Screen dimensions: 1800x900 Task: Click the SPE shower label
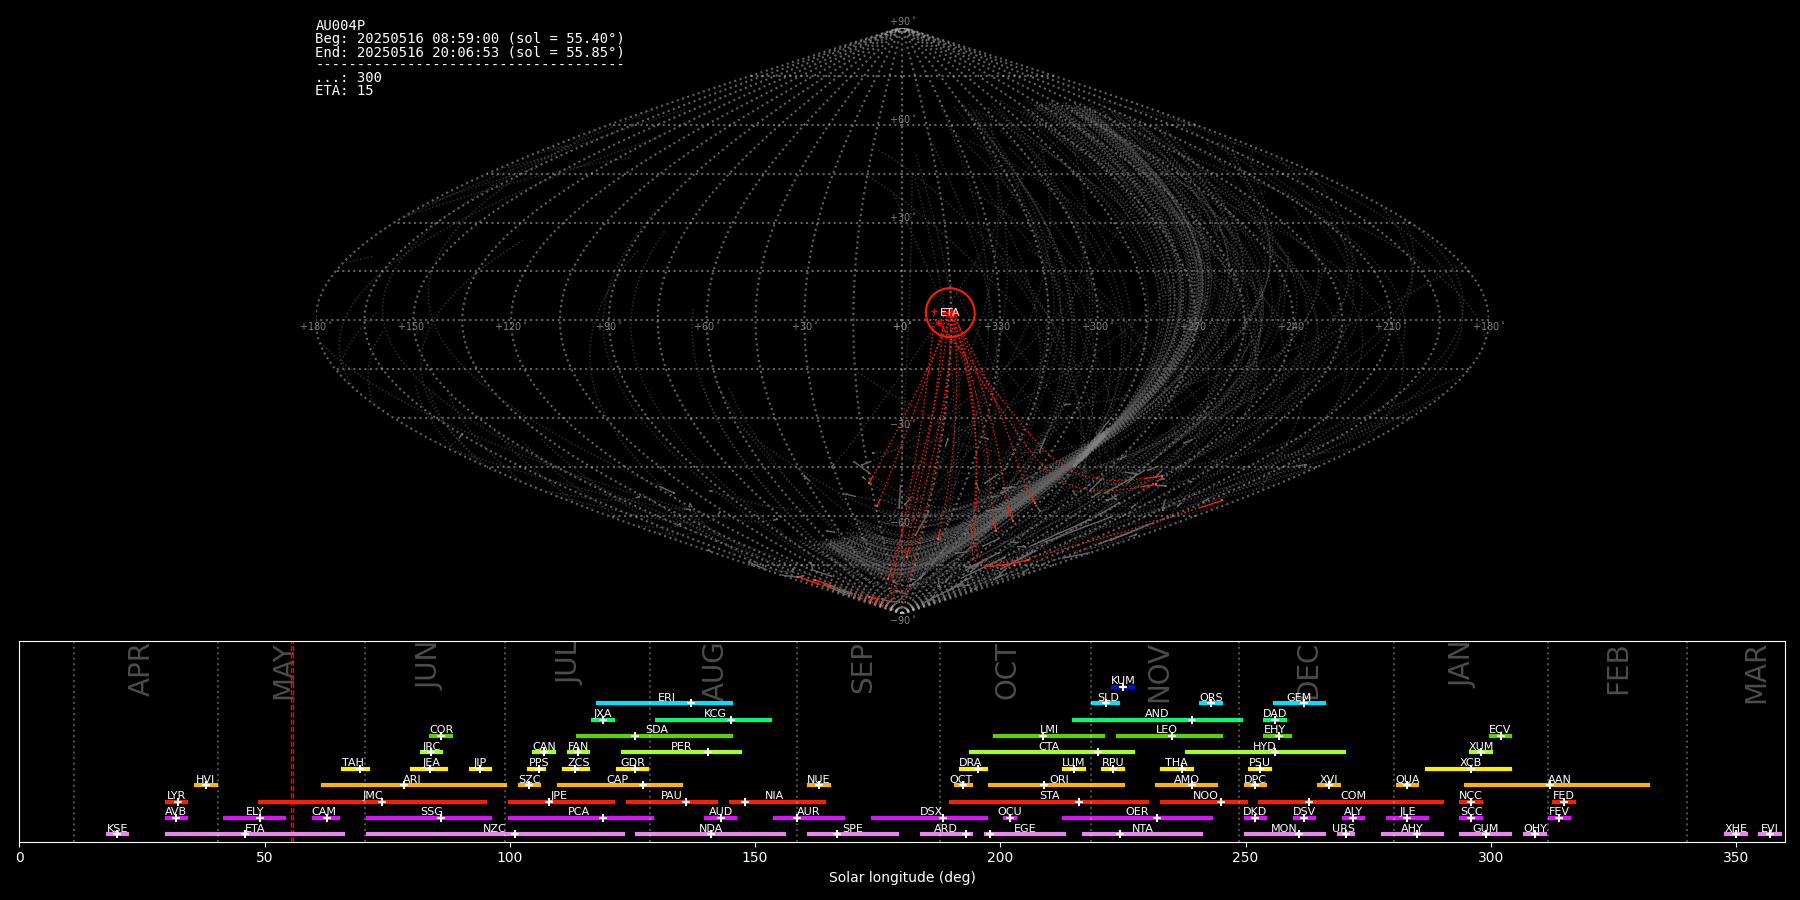[852, 829]
